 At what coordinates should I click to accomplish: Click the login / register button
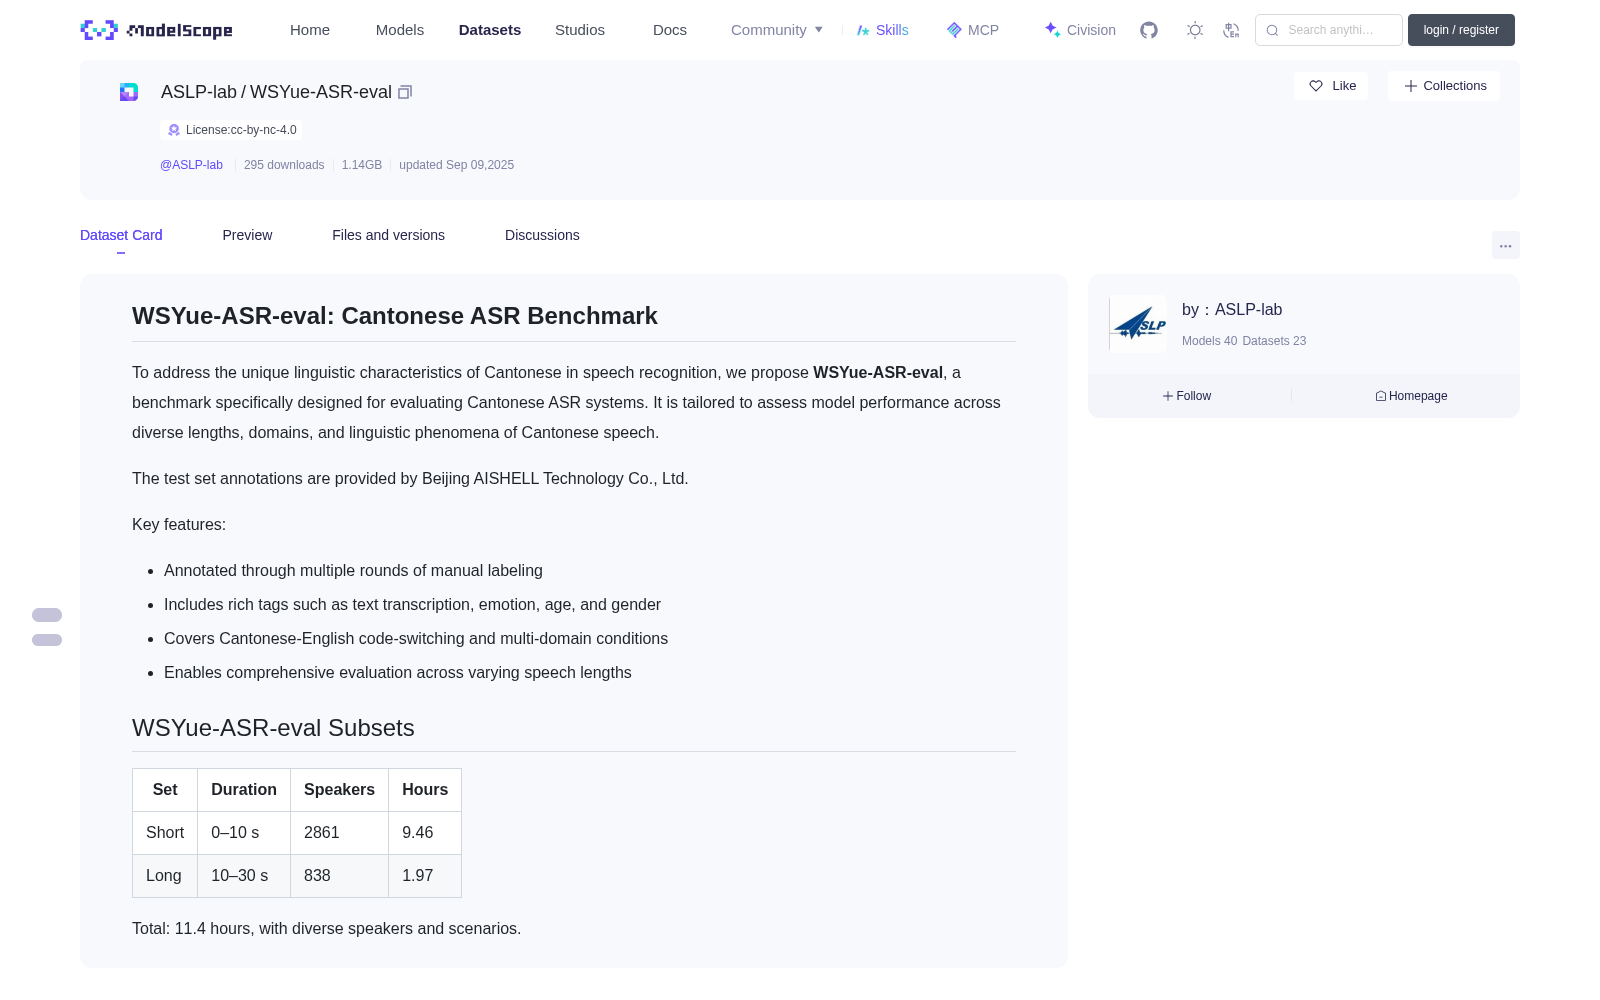coord(1461,30)
